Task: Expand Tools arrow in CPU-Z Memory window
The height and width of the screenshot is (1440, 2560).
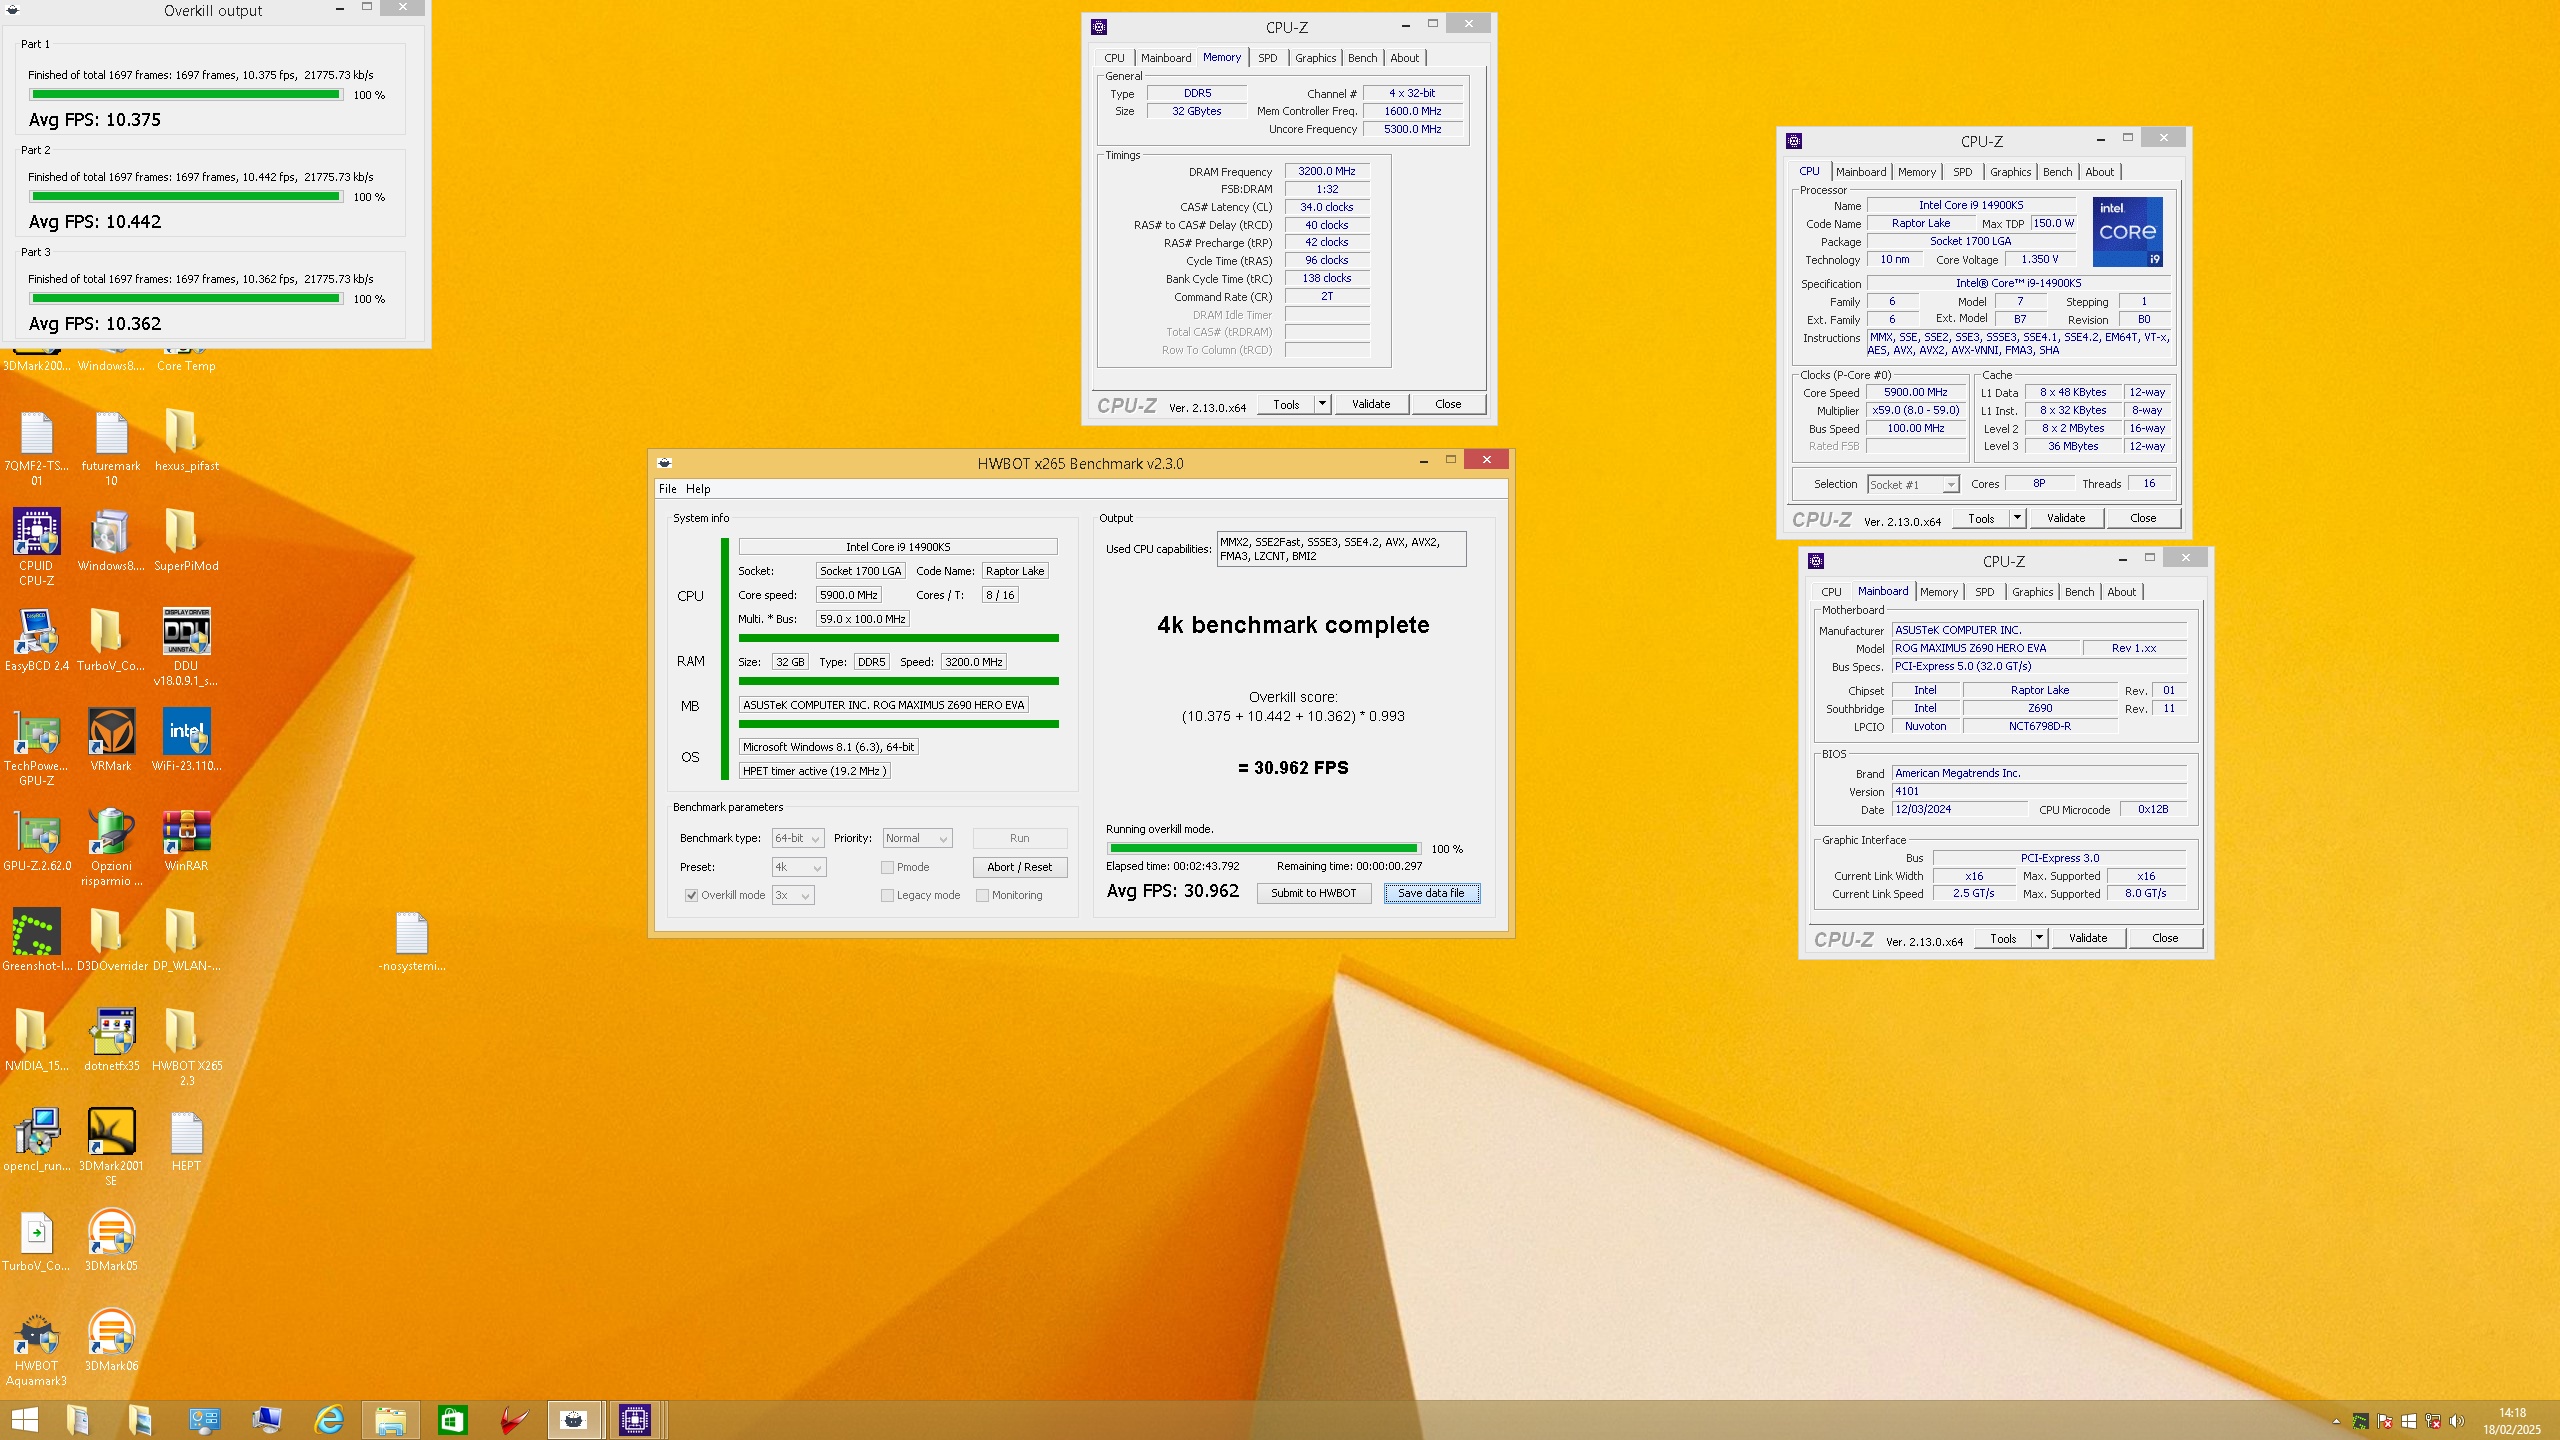Action: 1322,404
